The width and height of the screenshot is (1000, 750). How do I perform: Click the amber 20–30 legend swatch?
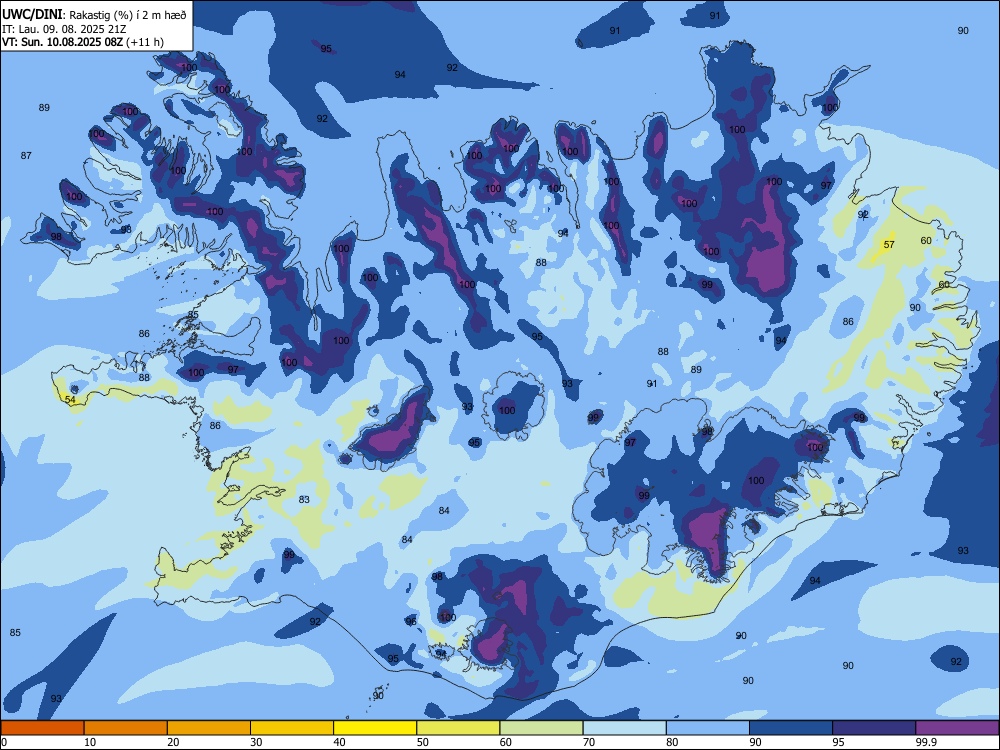click(209, 728)
